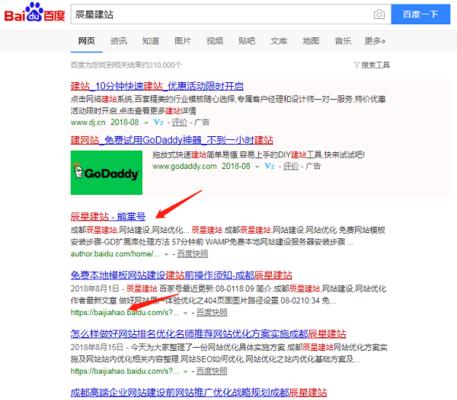Click the result count text 百度为您找到相关结果
The image size is (457, 400).
(126, 65)
